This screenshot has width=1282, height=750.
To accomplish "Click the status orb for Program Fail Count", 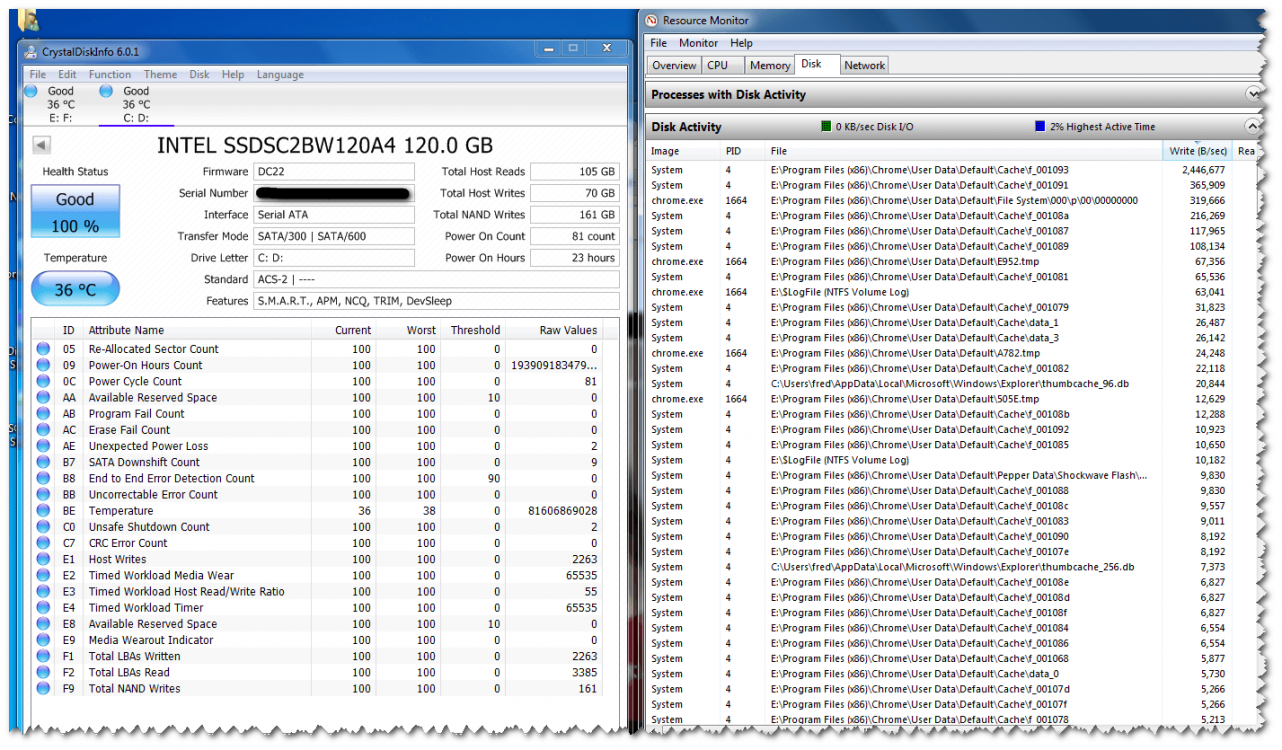I will coord(43,414).
